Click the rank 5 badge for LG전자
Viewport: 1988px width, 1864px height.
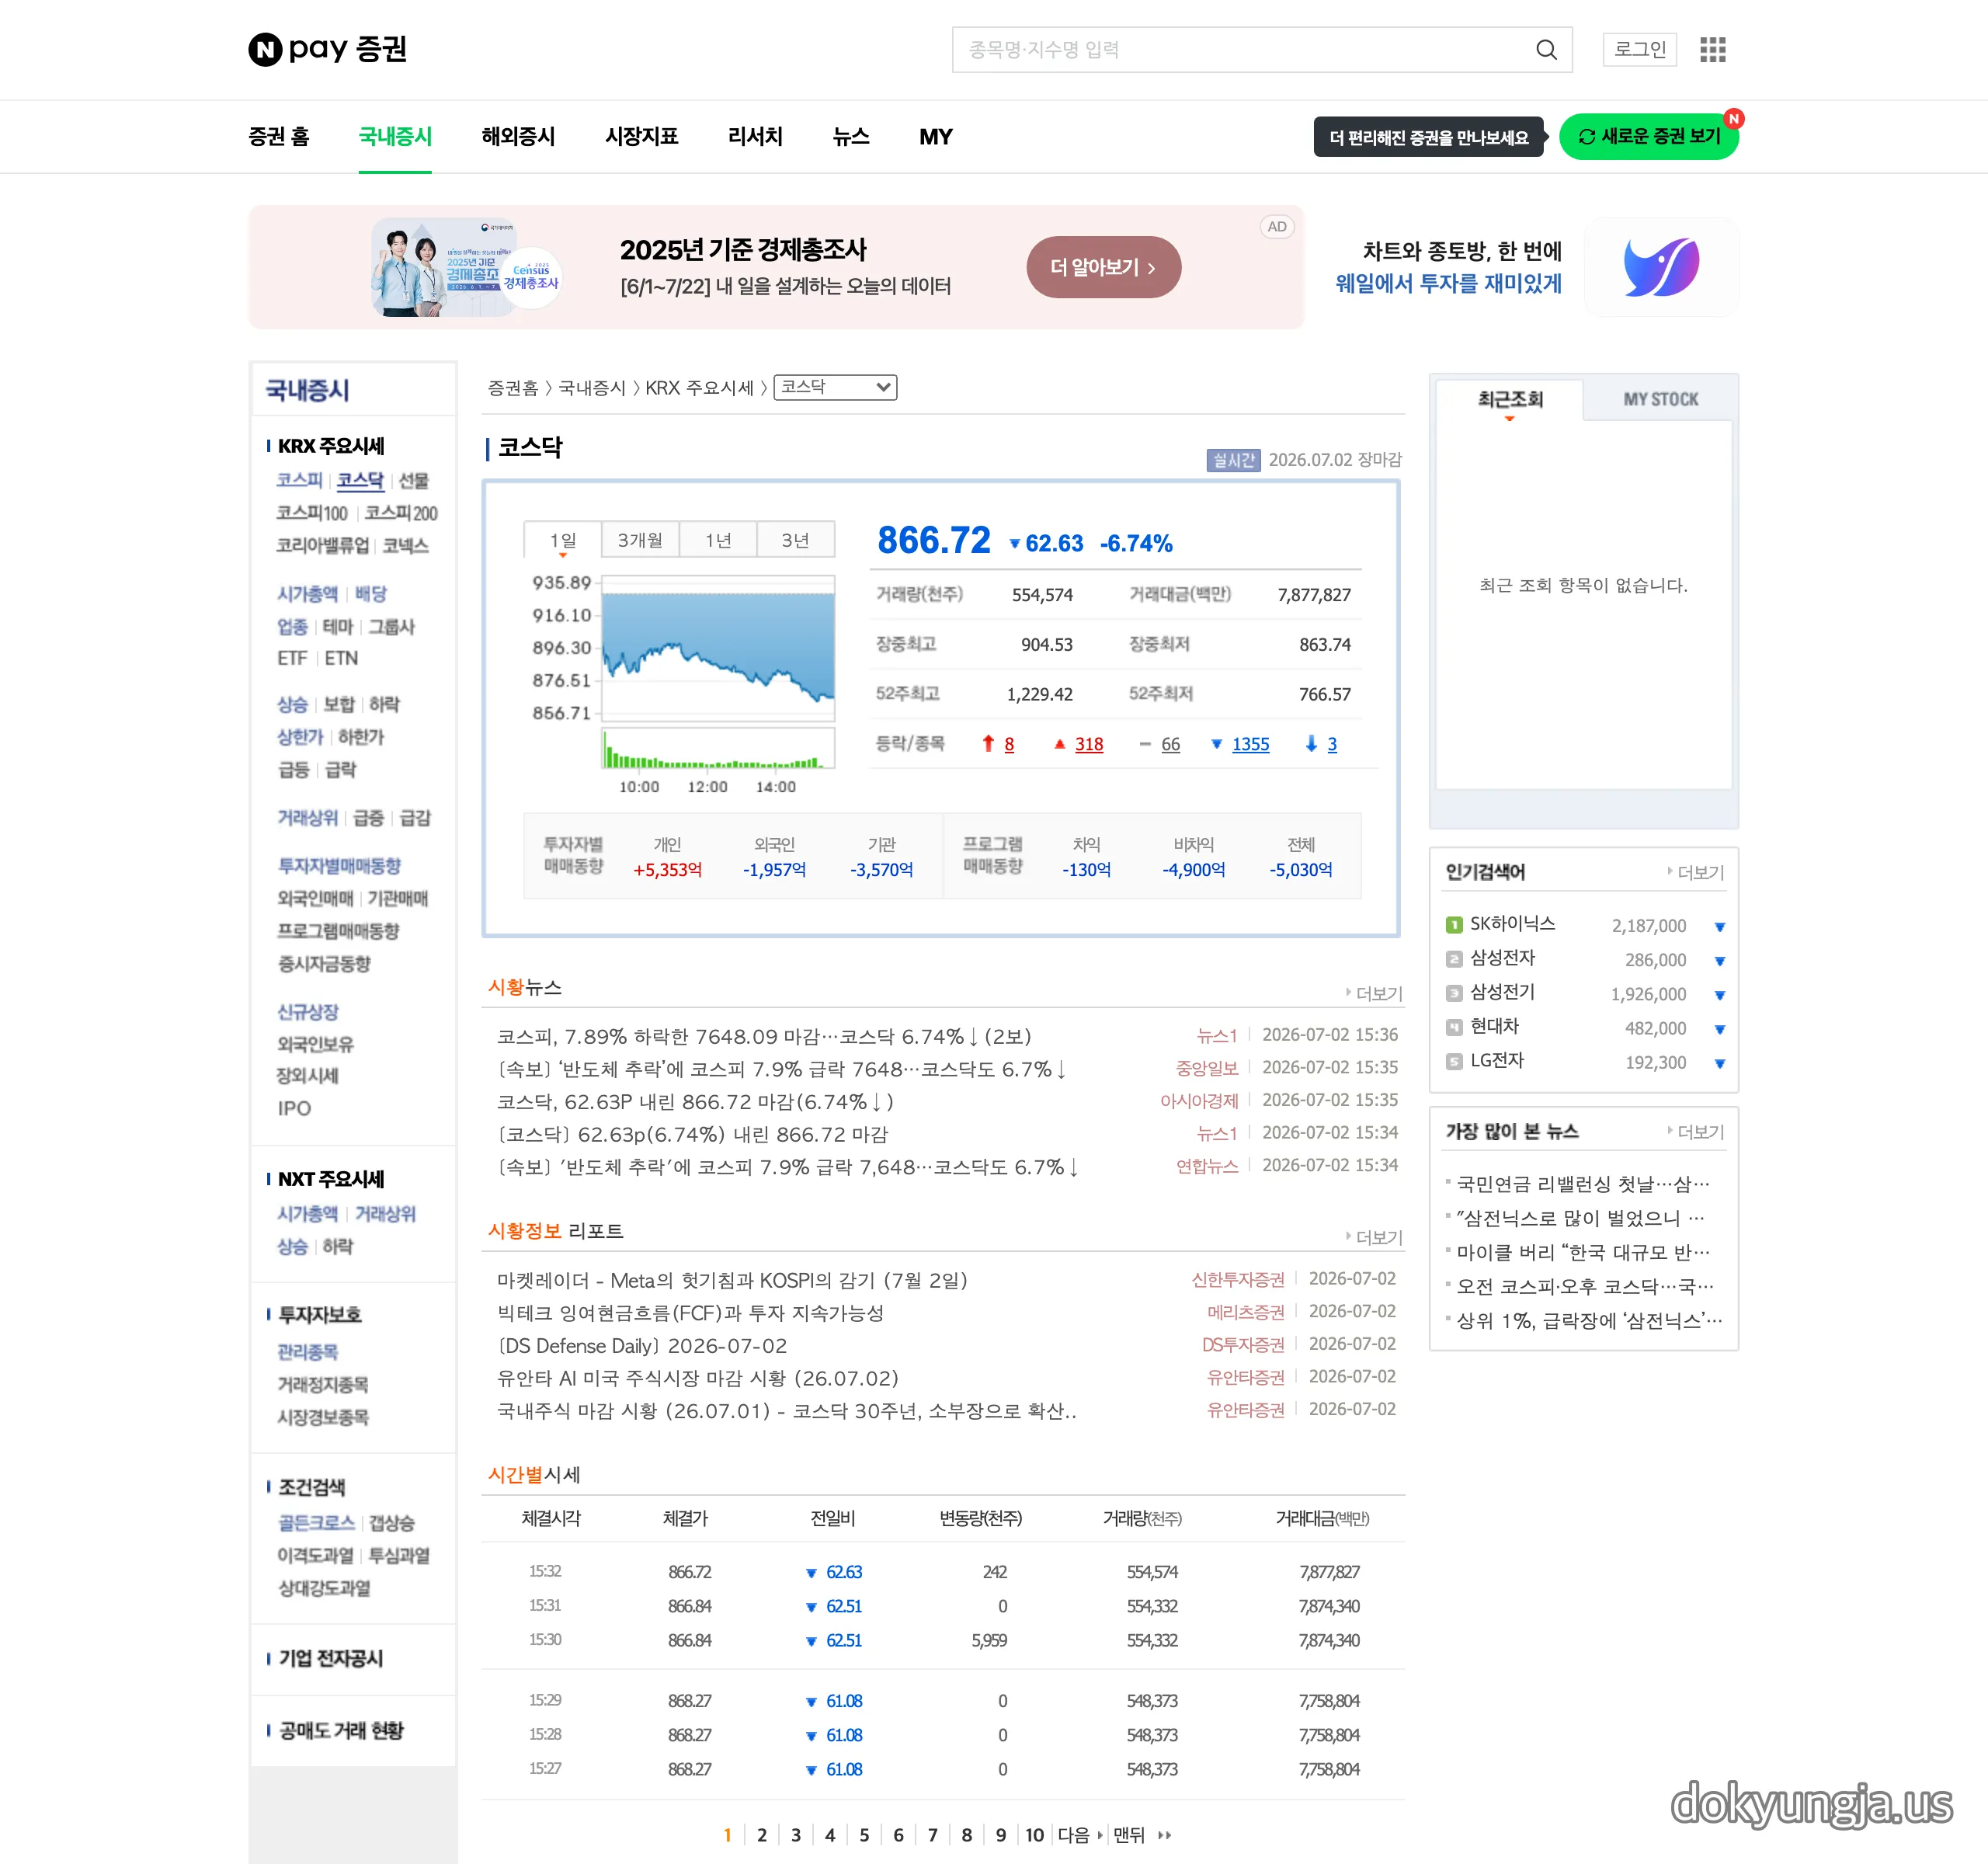point(1454,1061)
